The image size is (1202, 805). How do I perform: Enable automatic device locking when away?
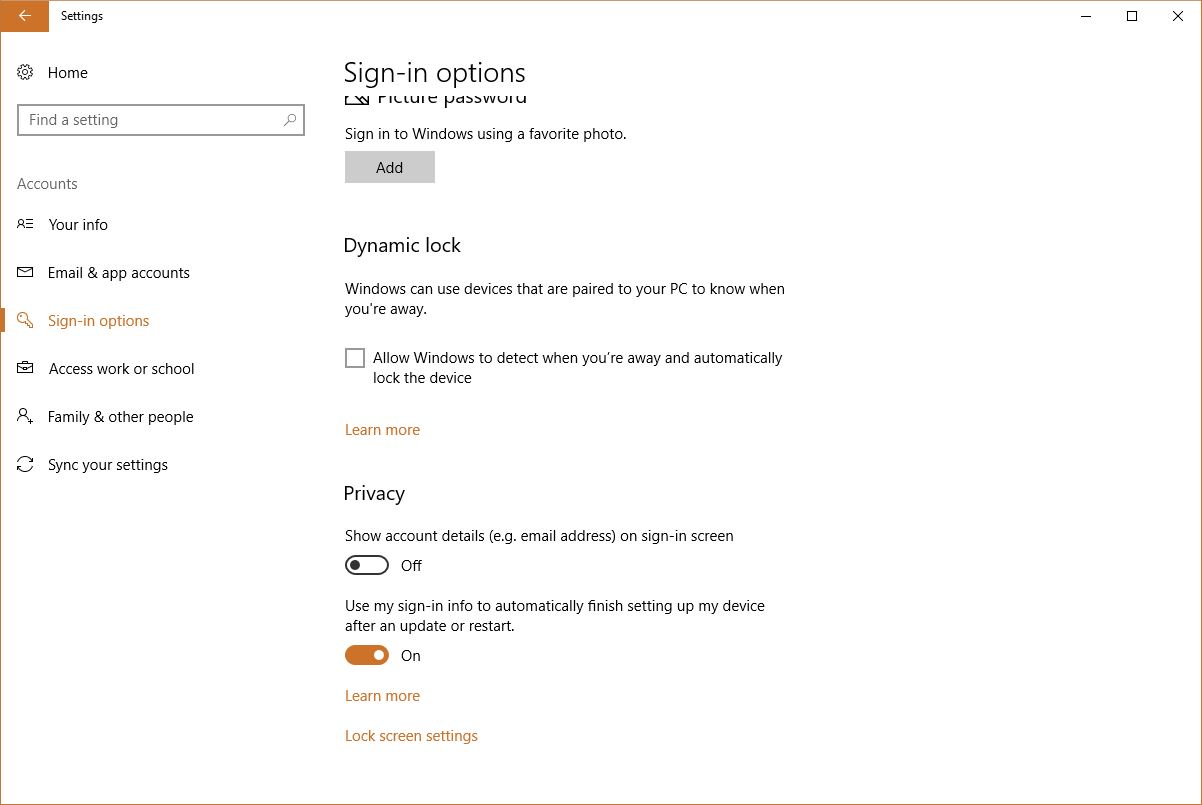click(355, 357)
